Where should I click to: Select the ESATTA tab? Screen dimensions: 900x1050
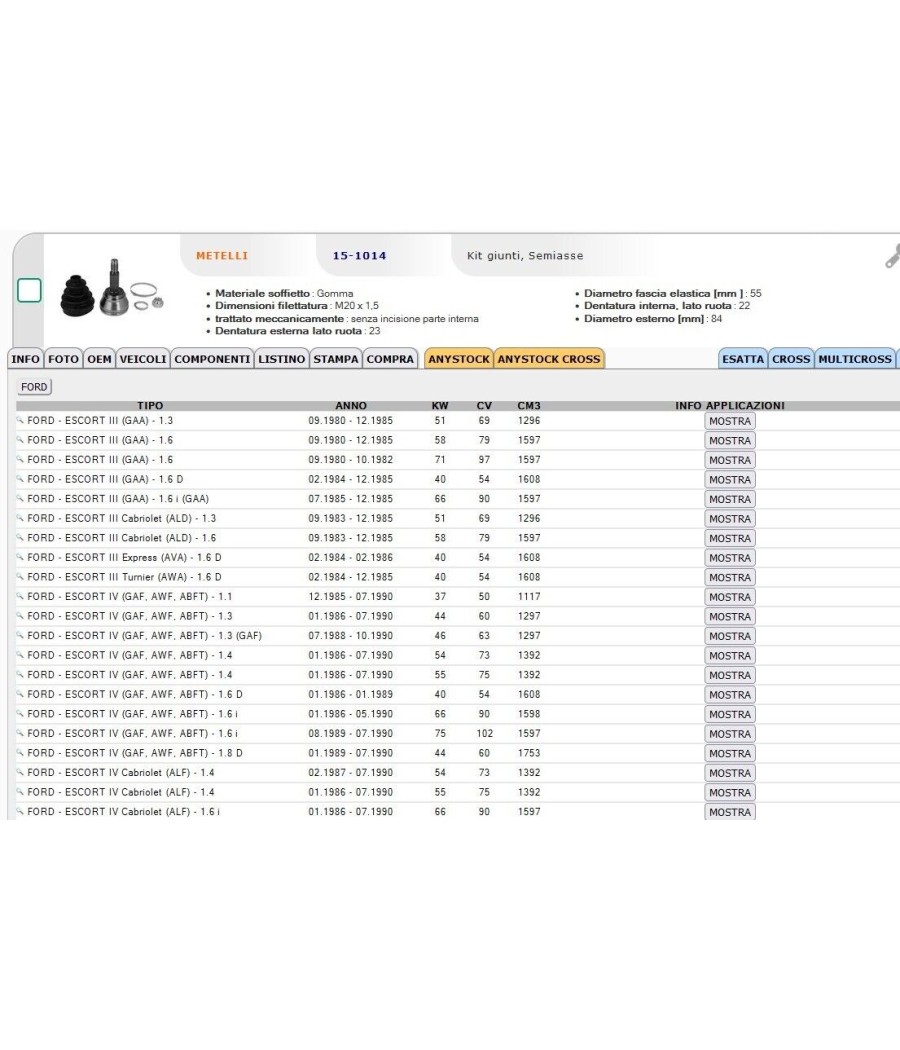(x=743, y=359)
